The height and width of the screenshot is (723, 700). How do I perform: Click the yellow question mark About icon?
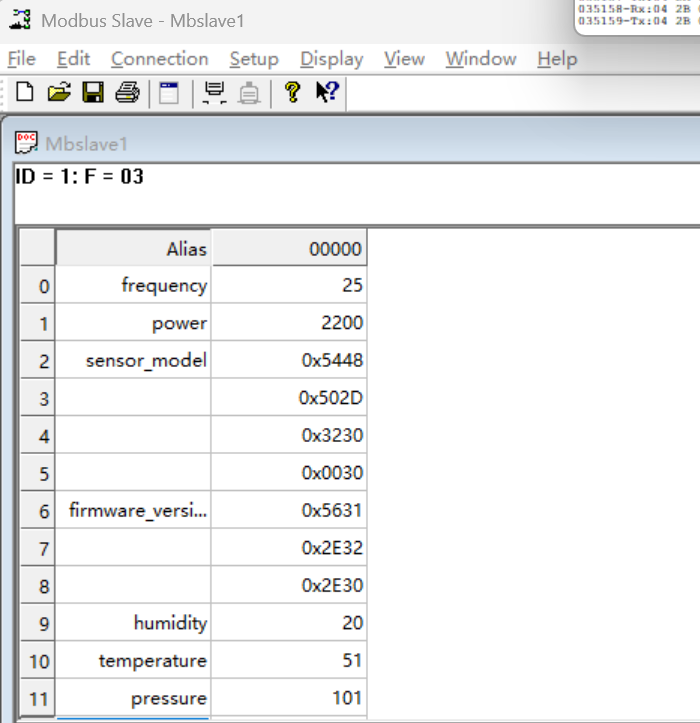[292, 93]
